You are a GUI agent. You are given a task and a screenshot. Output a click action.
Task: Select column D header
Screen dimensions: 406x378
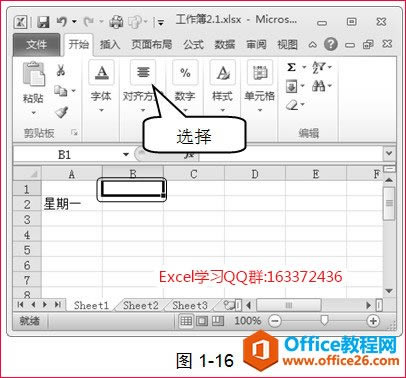tap(255, 174)
